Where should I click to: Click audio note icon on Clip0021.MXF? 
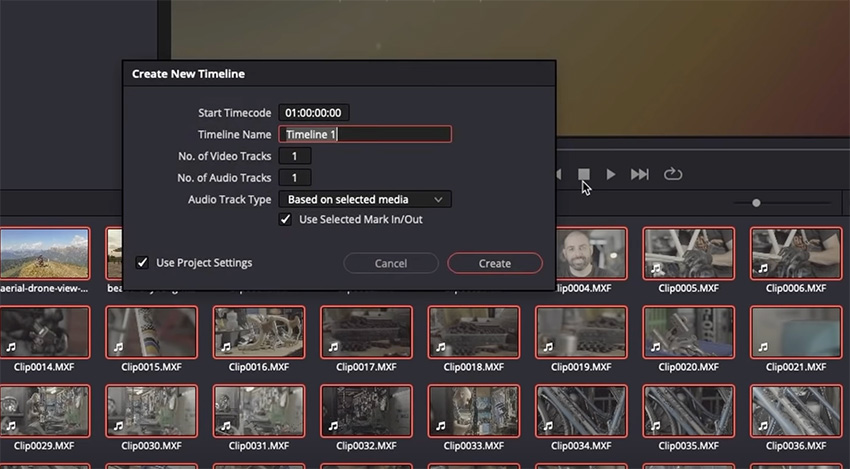click(763, 347)
